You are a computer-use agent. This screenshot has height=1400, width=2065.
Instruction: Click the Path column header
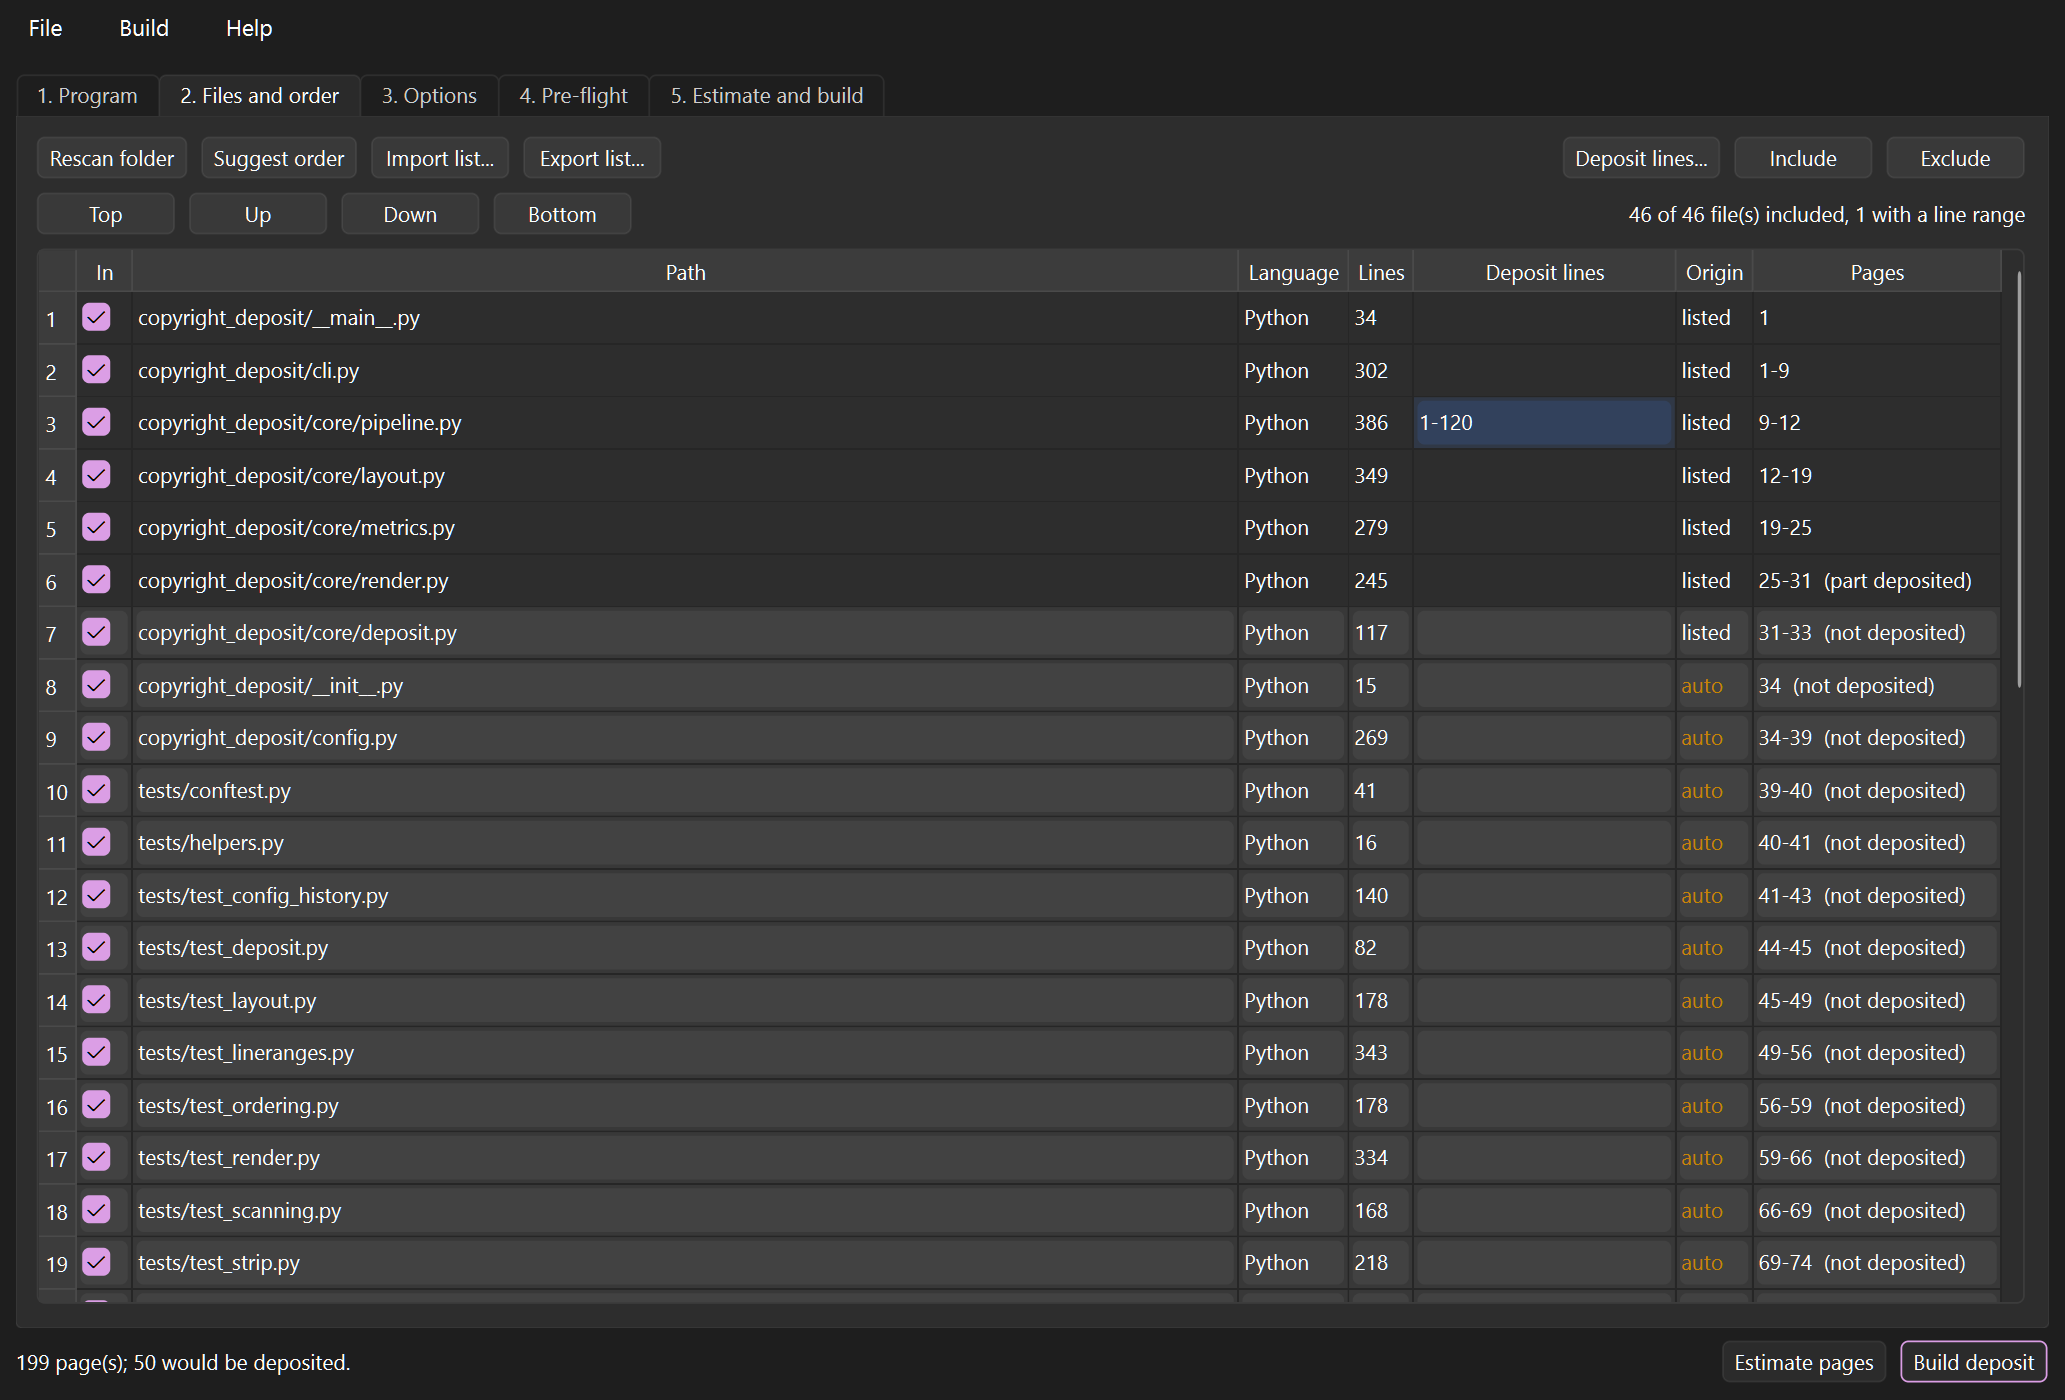(x=685, y=272)
